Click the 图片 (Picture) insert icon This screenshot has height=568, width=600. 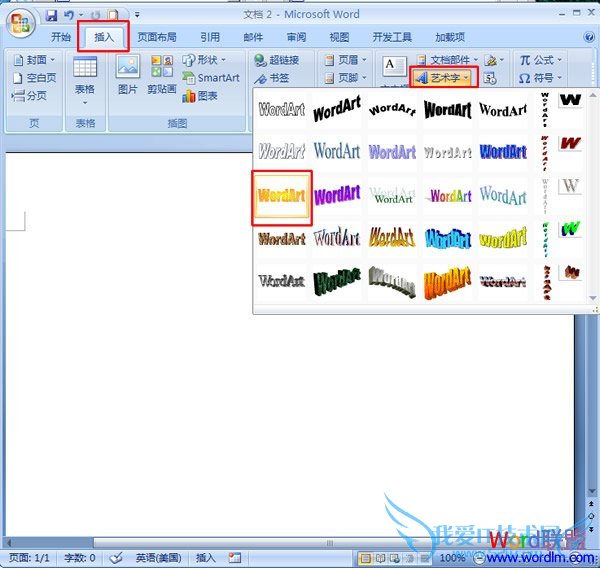pyautogui.click(x=128, y=76)
